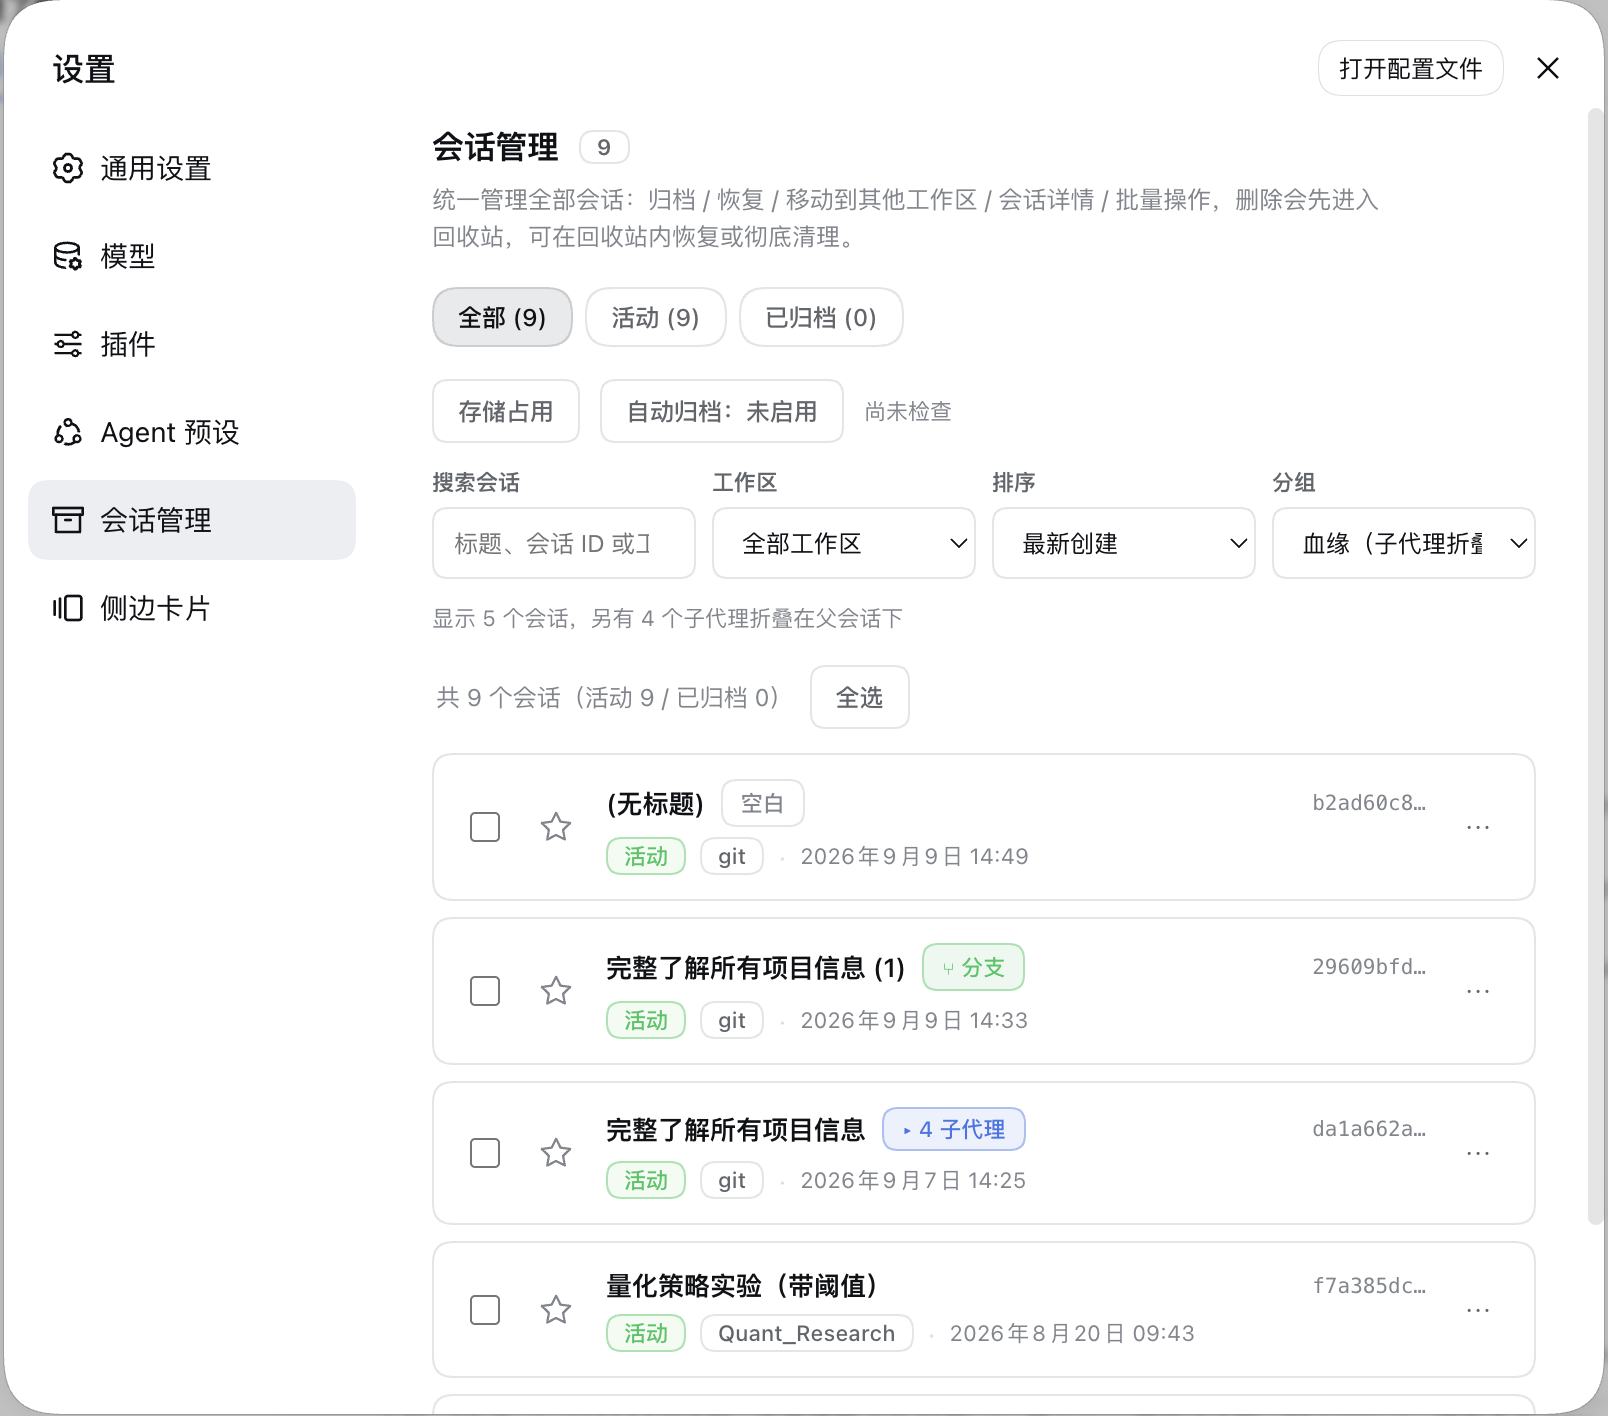
Task: Click the count badge 9 beside 会话管理 heading
Action: coord(604,147)
